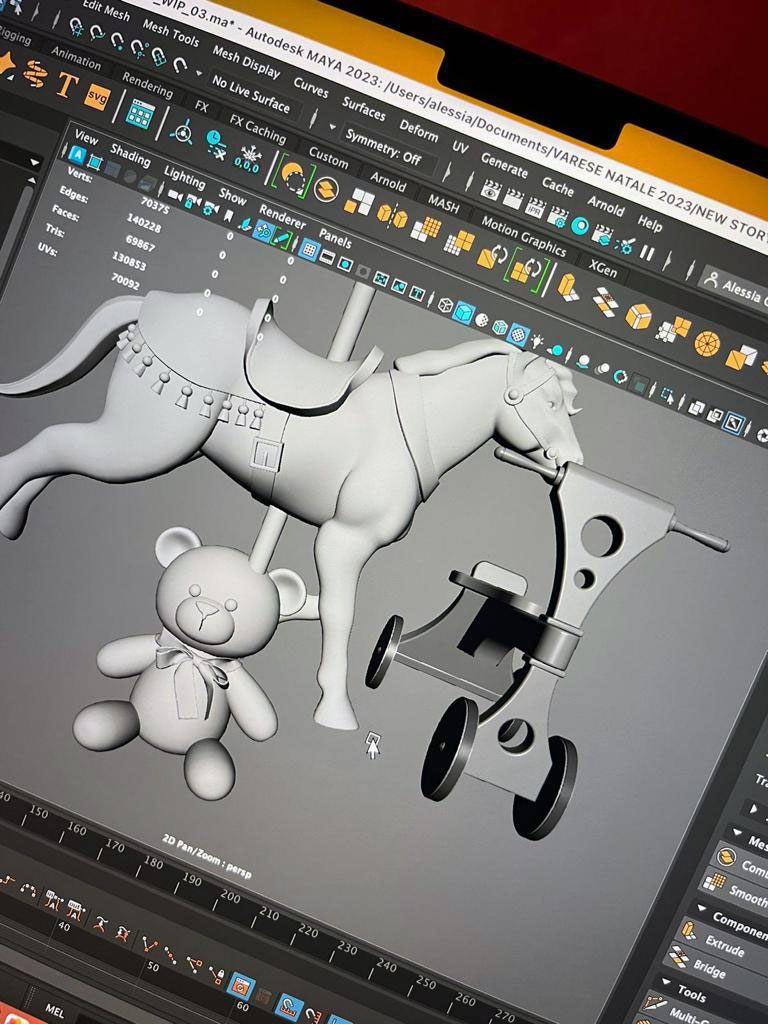Screen dimensions: 768x1024
Task: Collapse the Tools section triangle in right panel
Action: pyautogui.click(x=665, y=982)
